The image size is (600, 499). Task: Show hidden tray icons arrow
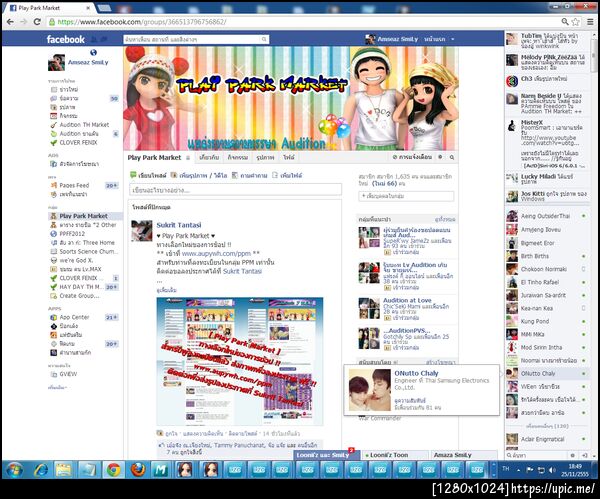tap(518, 470)
